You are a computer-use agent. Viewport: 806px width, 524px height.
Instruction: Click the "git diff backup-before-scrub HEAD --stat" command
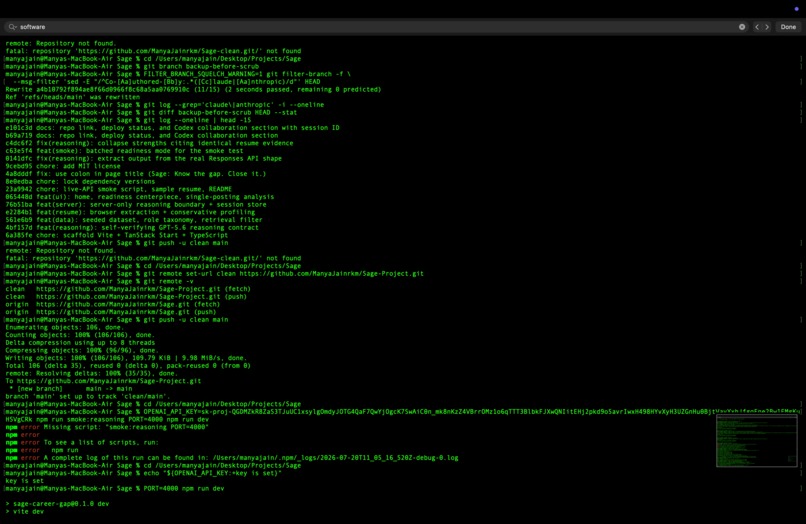151,113
